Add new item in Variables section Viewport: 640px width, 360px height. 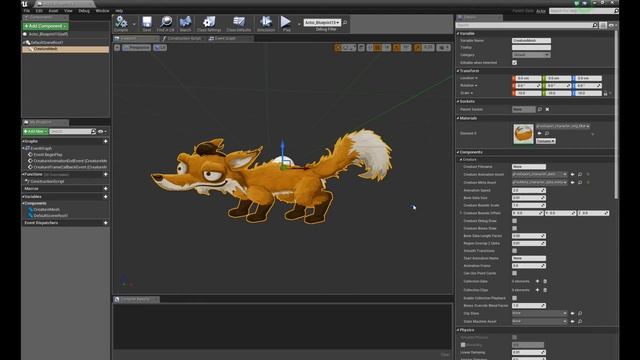click(106, 197)
